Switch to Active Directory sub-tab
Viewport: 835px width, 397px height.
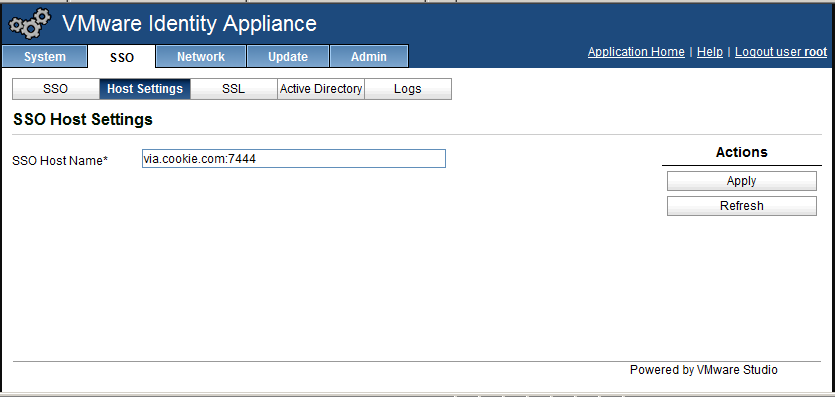tap(321, 89)
